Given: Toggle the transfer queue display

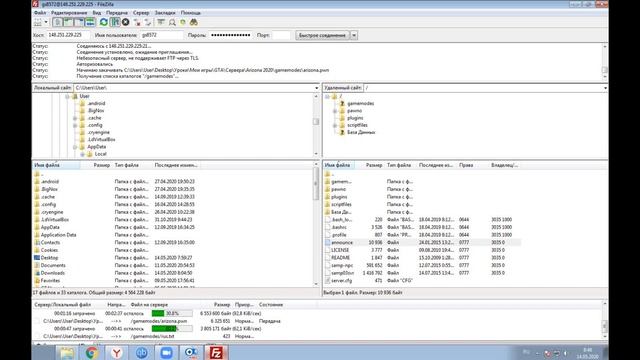Looking at the screenshot, I should [x=90, y=22].
